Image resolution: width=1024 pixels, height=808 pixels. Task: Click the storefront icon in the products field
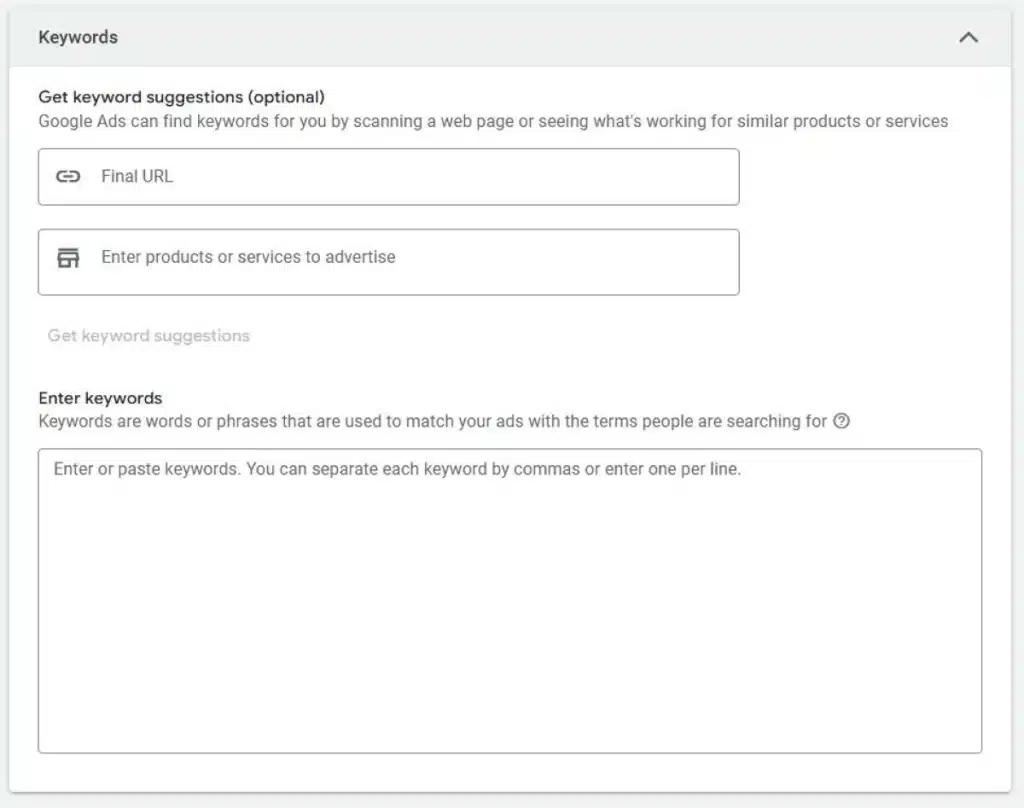pyautogui.click(x=67, y=258)
